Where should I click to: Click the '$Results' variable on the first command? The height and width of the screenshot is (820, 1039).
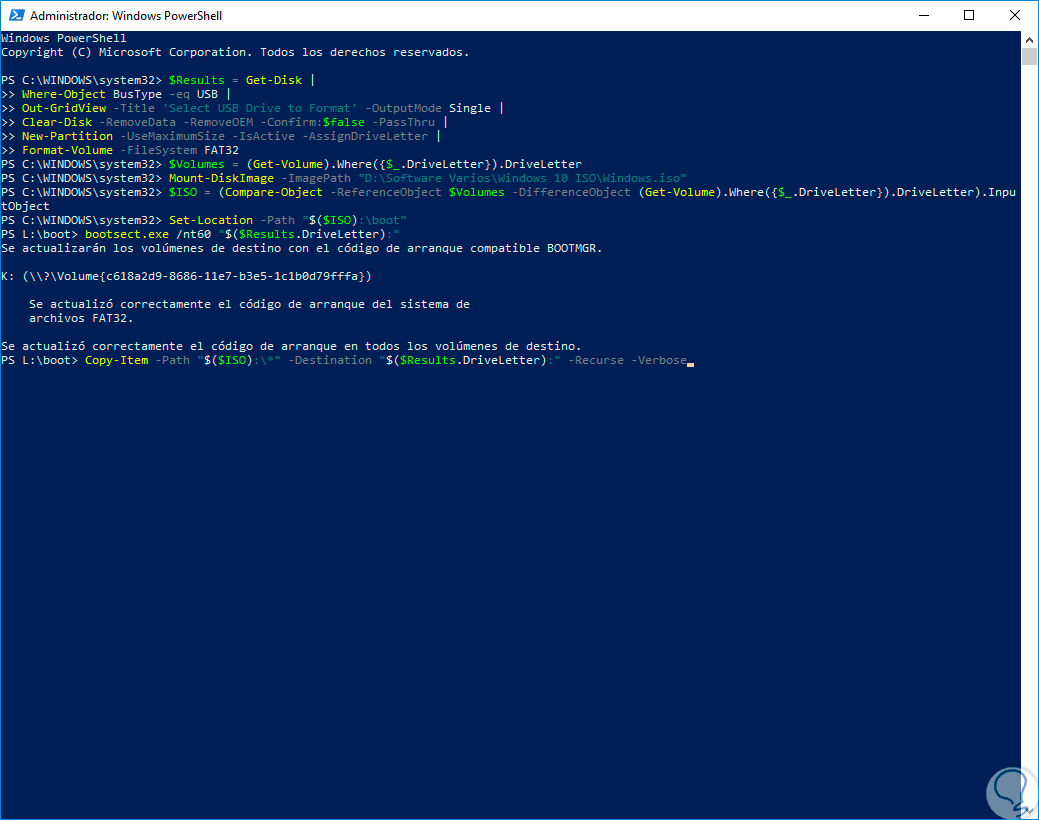(x=197, y=80)
